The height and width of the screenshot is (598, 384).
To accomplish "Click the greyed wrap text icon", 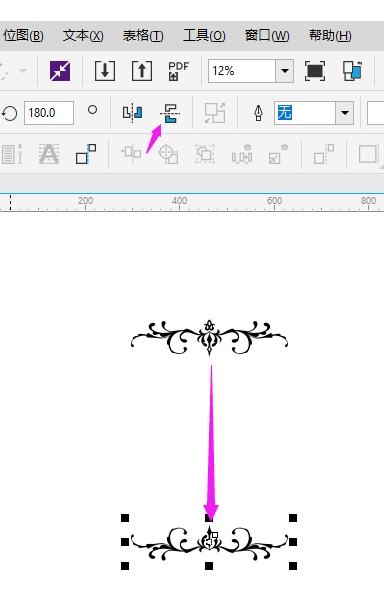I will 12,154.
